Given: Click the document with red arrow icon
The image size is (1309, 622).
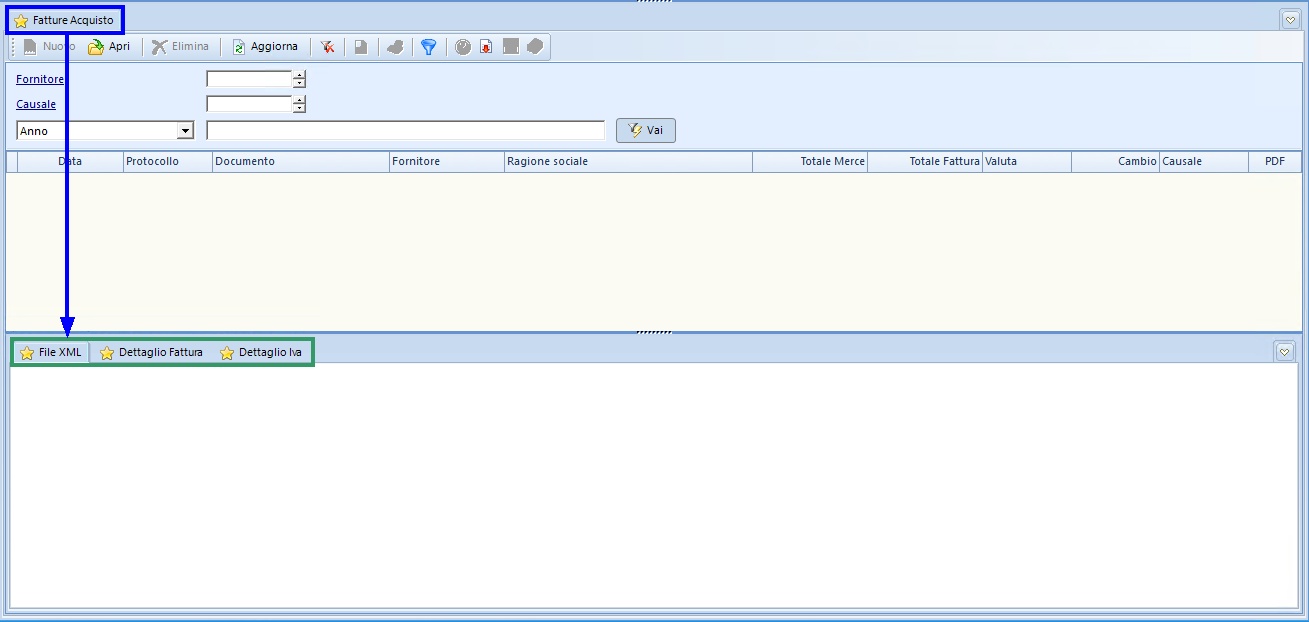Looking at the screenshot, I should tap(487, 47).
